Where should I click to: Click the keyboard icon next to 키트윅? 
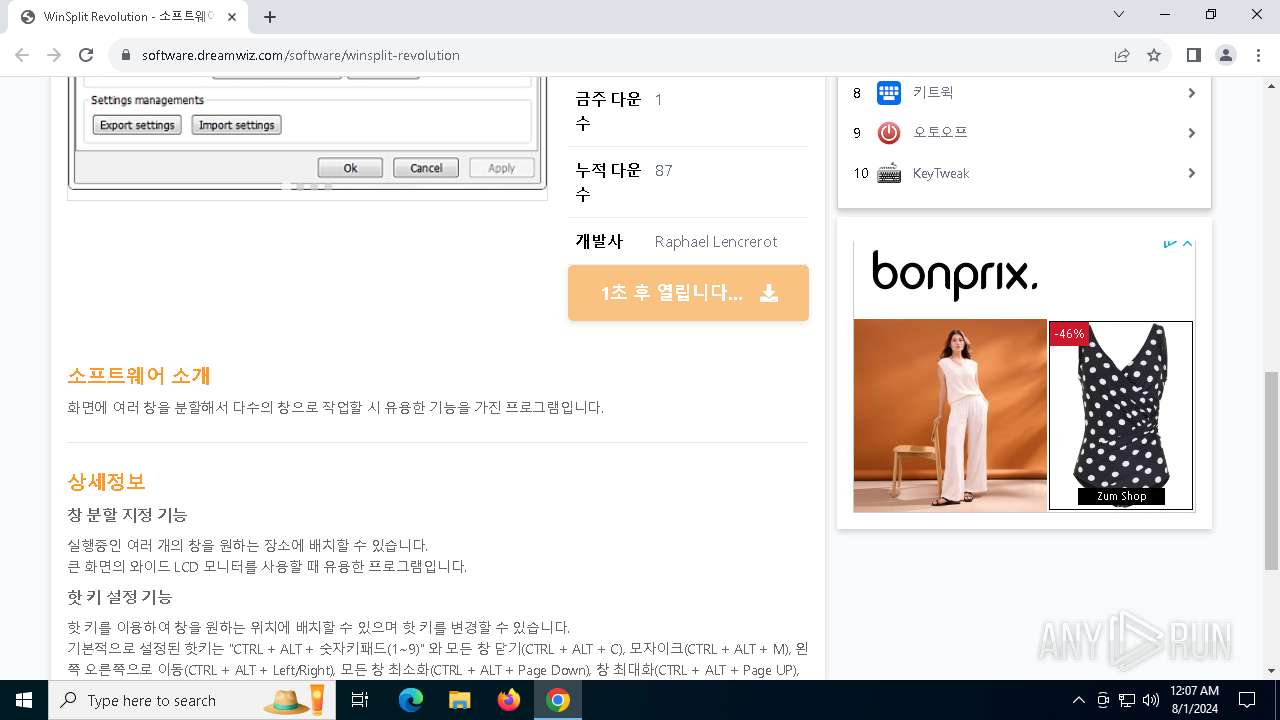pyautogui.click(x=889, y=93)
